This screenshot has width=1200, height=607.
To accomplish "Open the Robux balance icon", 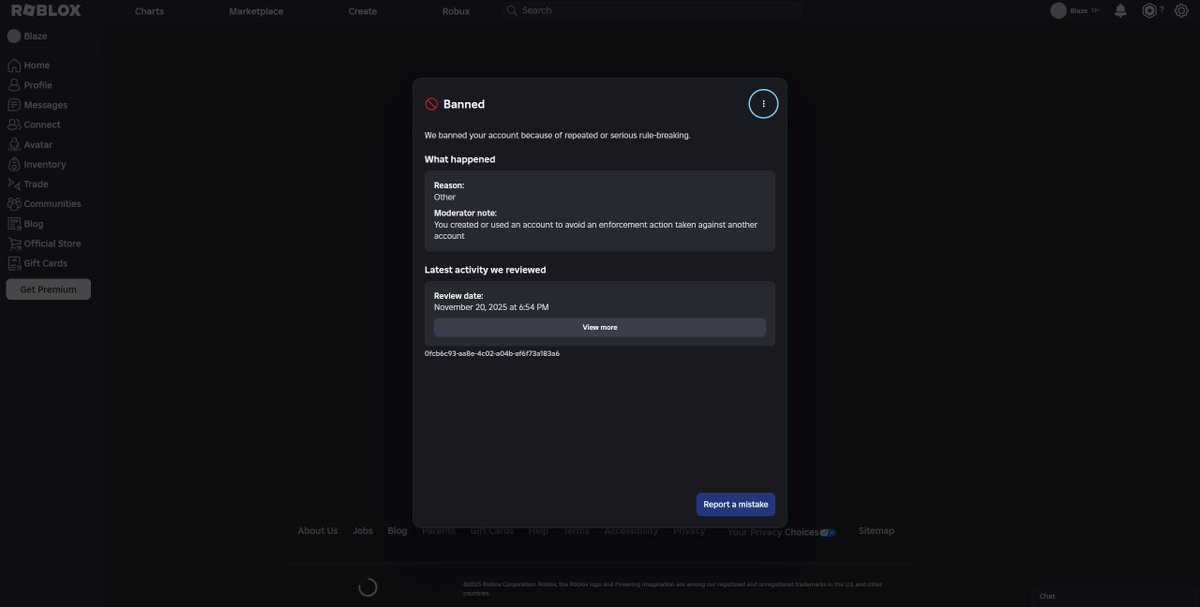I will 1150,10.
